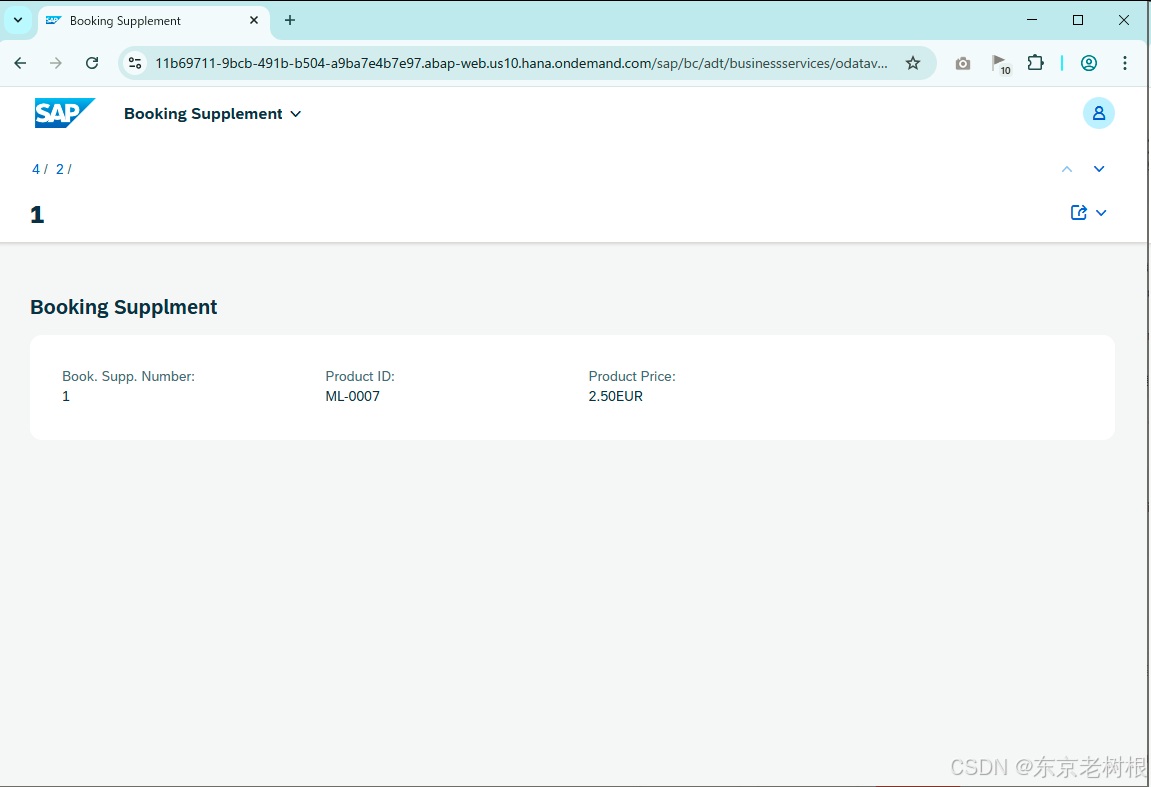This screenshot has width=1151, height=787.
Task: Click the Product Price label
Action: (631, 377)
